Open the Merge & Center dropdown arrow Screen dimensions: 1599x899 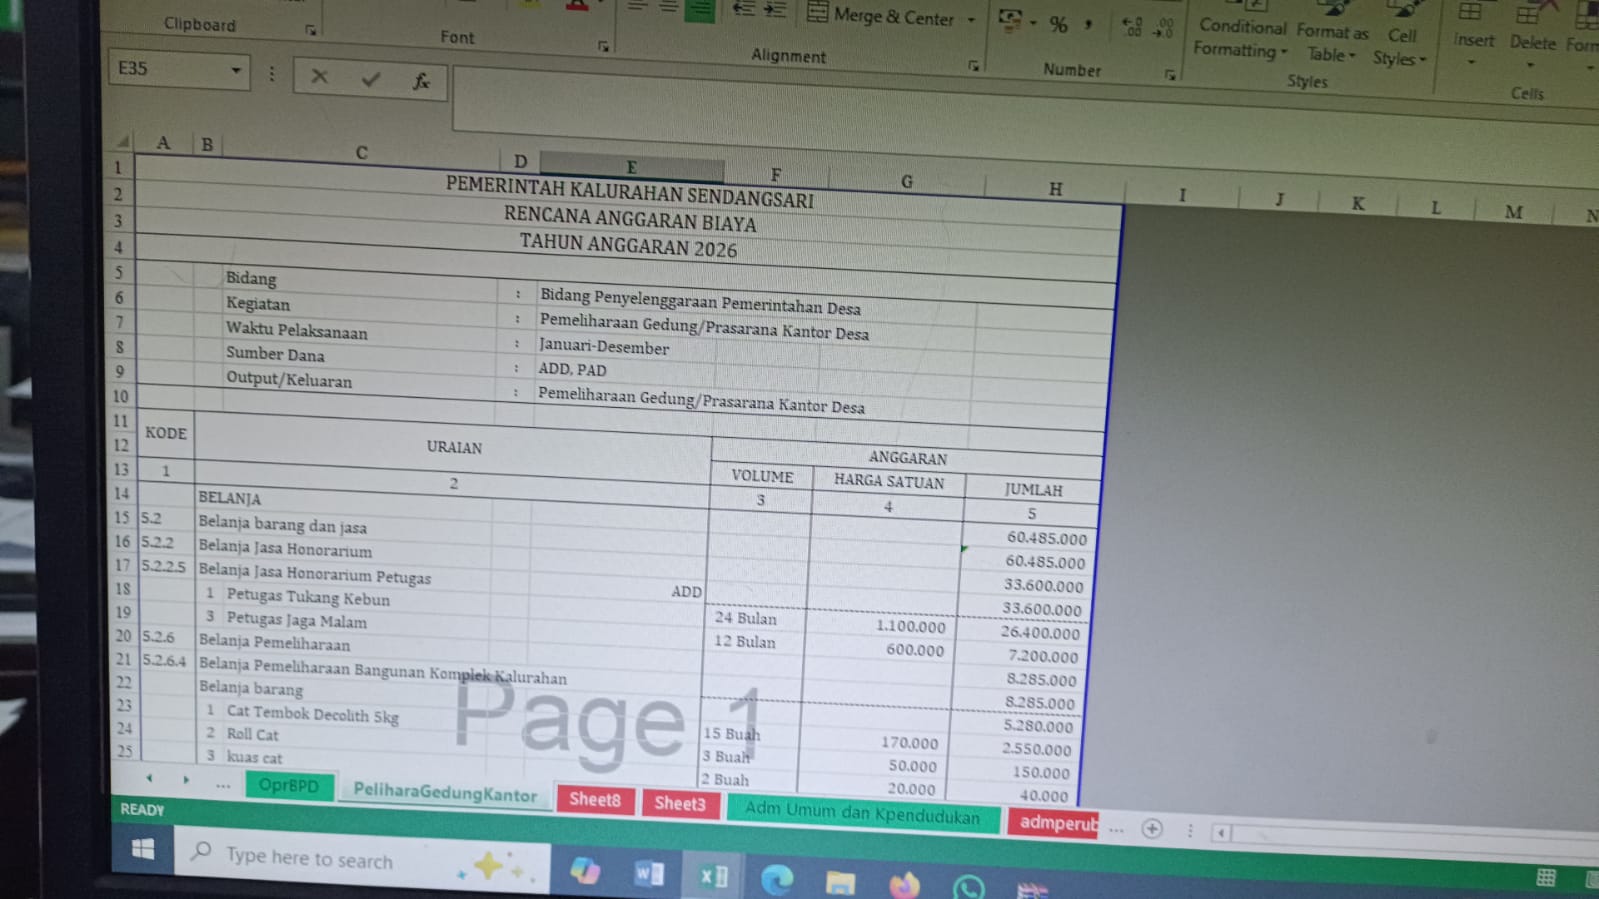point(971,19)
